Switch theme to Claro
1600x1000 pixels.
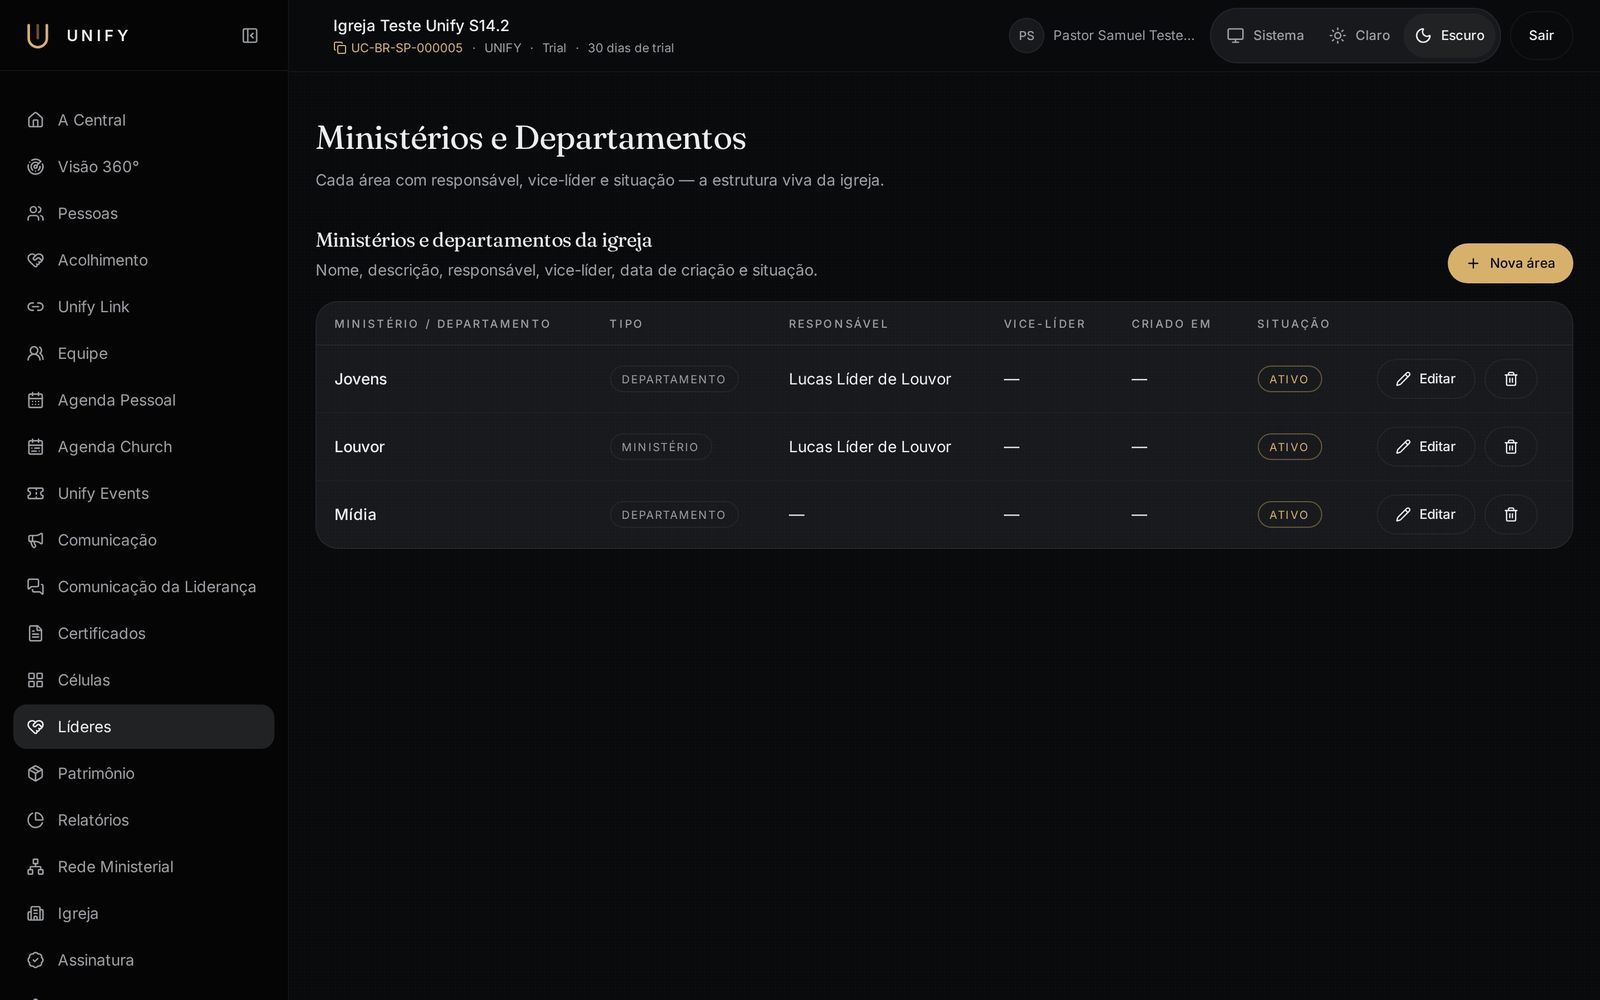(1359, 36)
